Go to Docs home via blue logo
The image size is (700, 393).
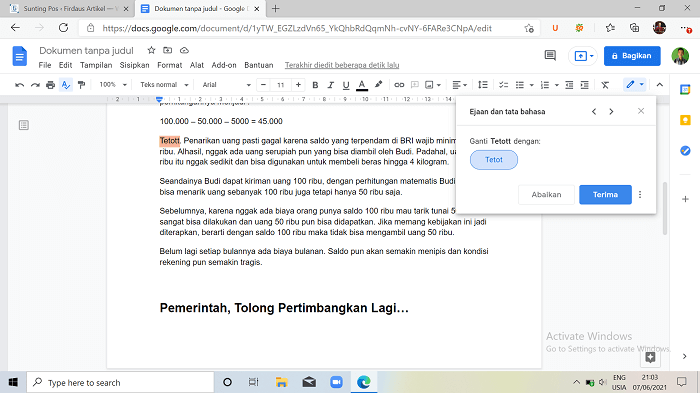coord(20,56)
